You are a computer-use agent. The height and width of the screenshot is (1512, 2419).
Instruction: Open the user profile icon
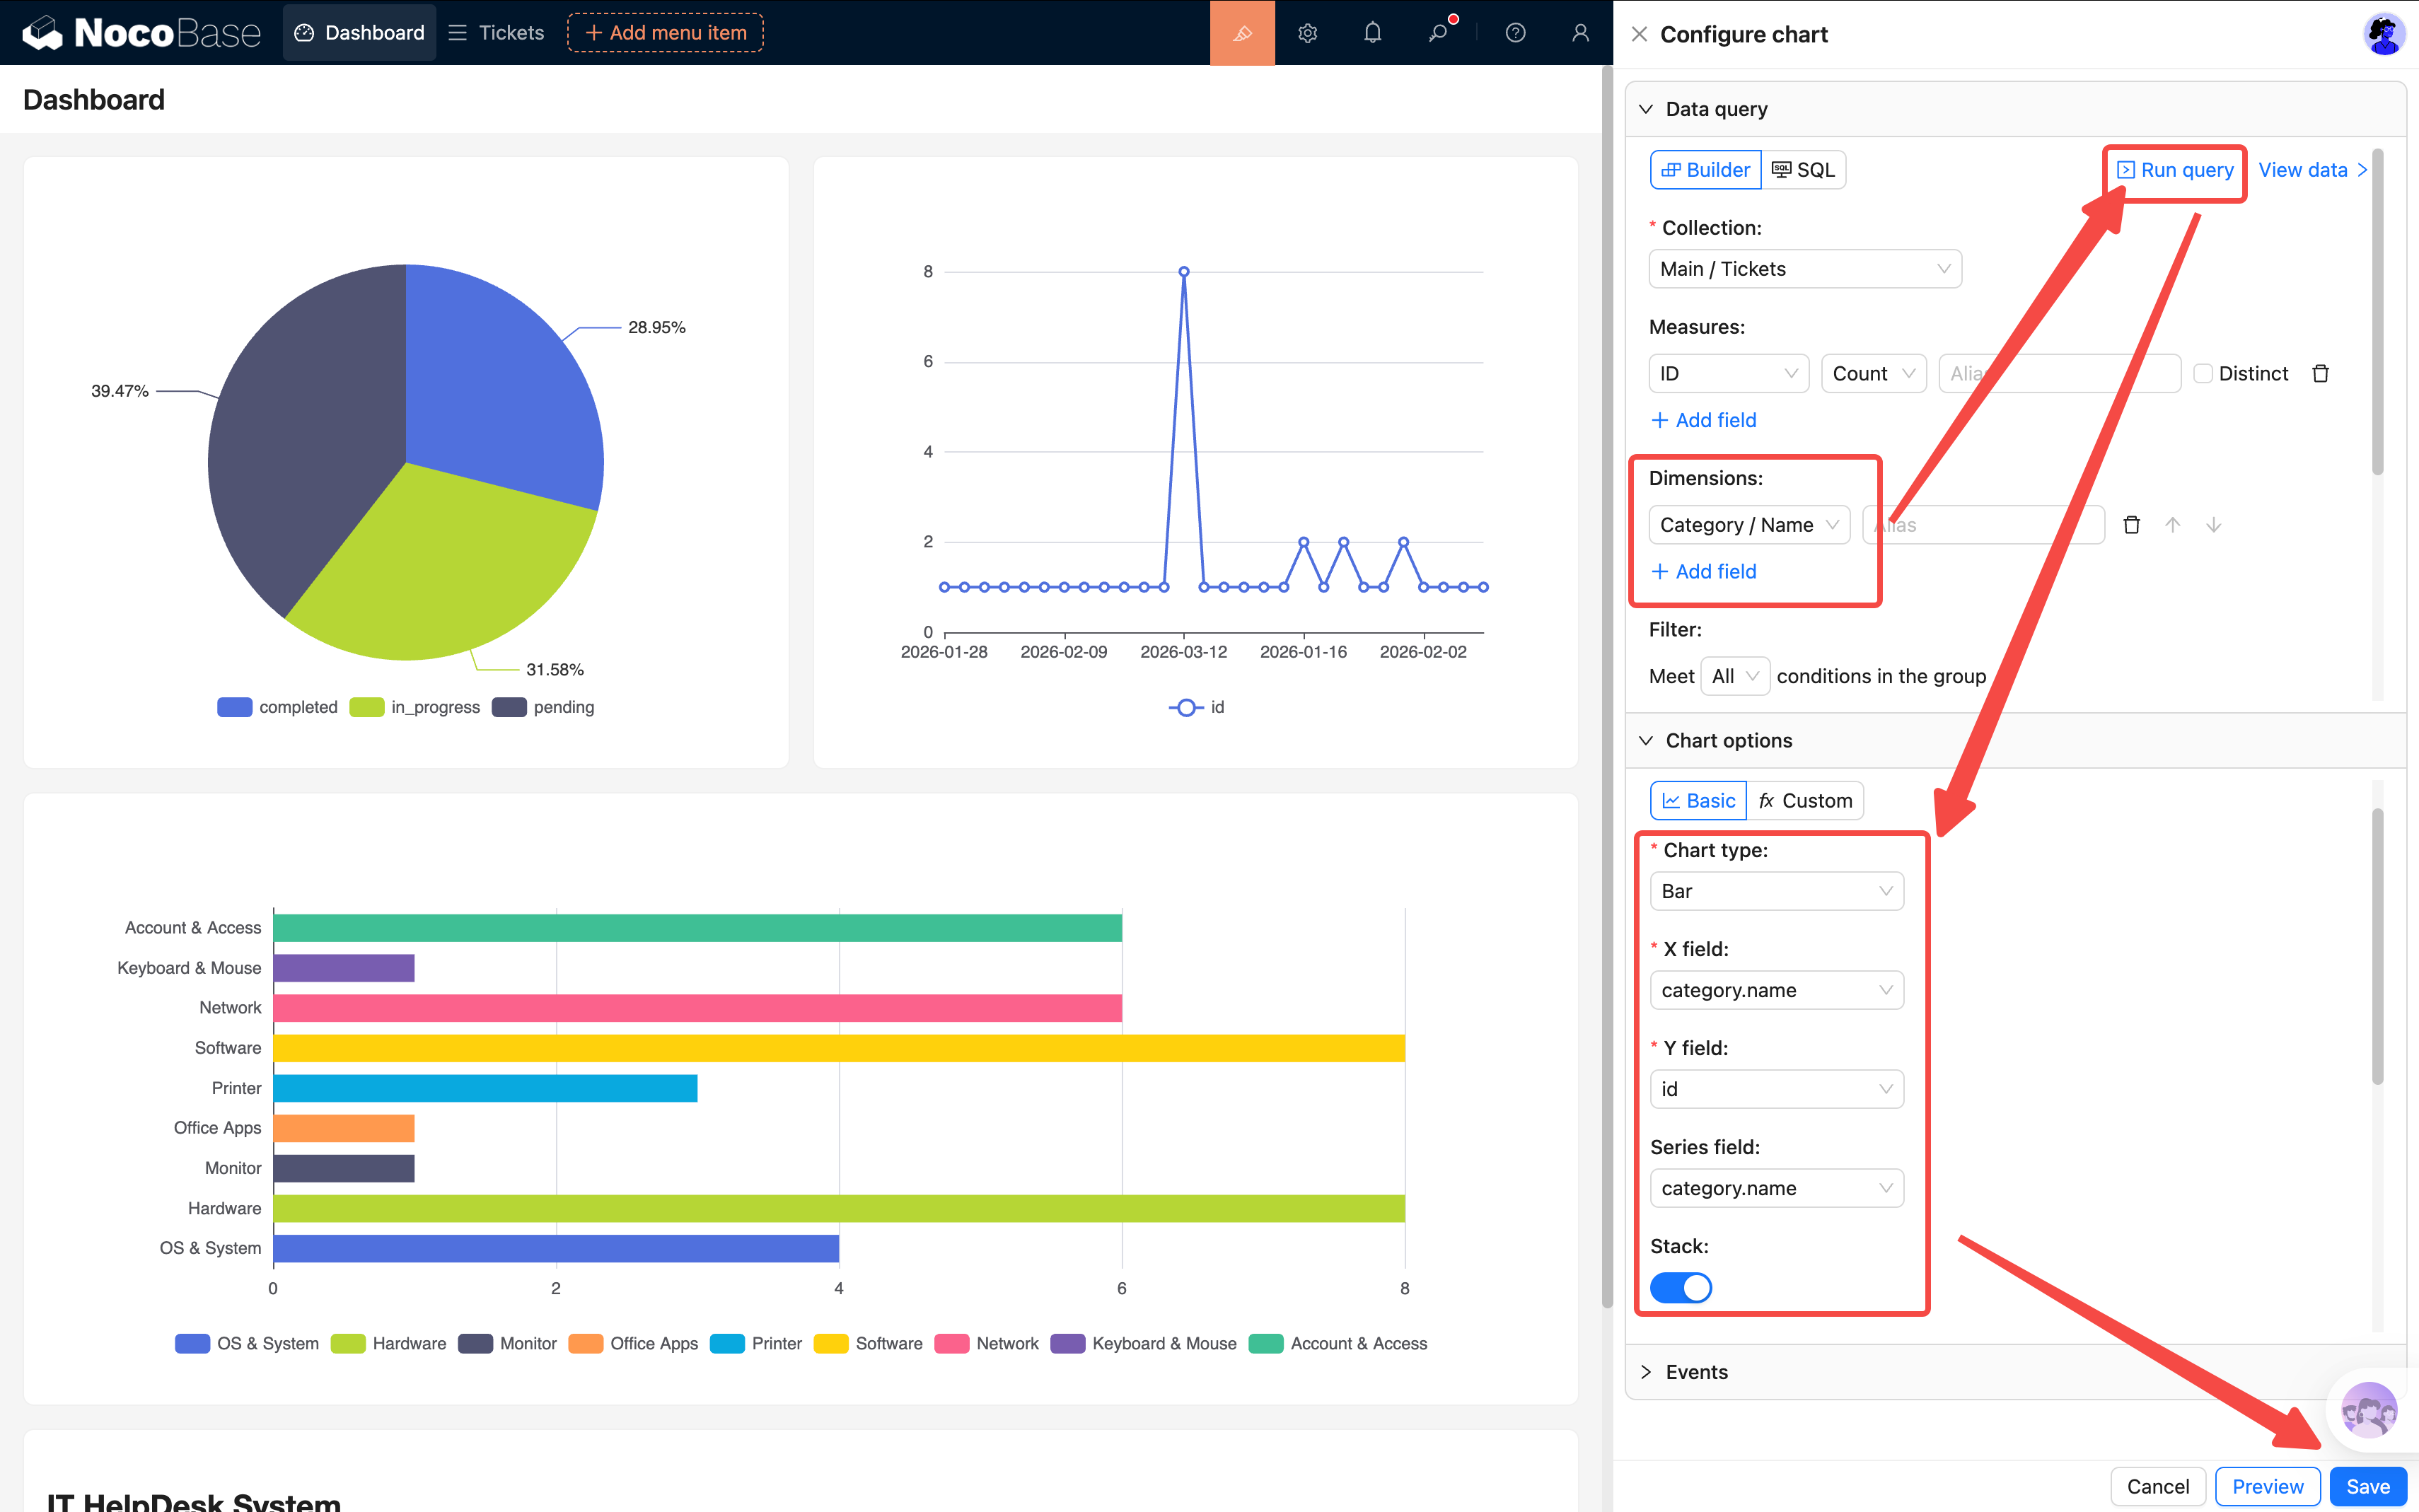pyautogui.click(x=1580, y=33)
